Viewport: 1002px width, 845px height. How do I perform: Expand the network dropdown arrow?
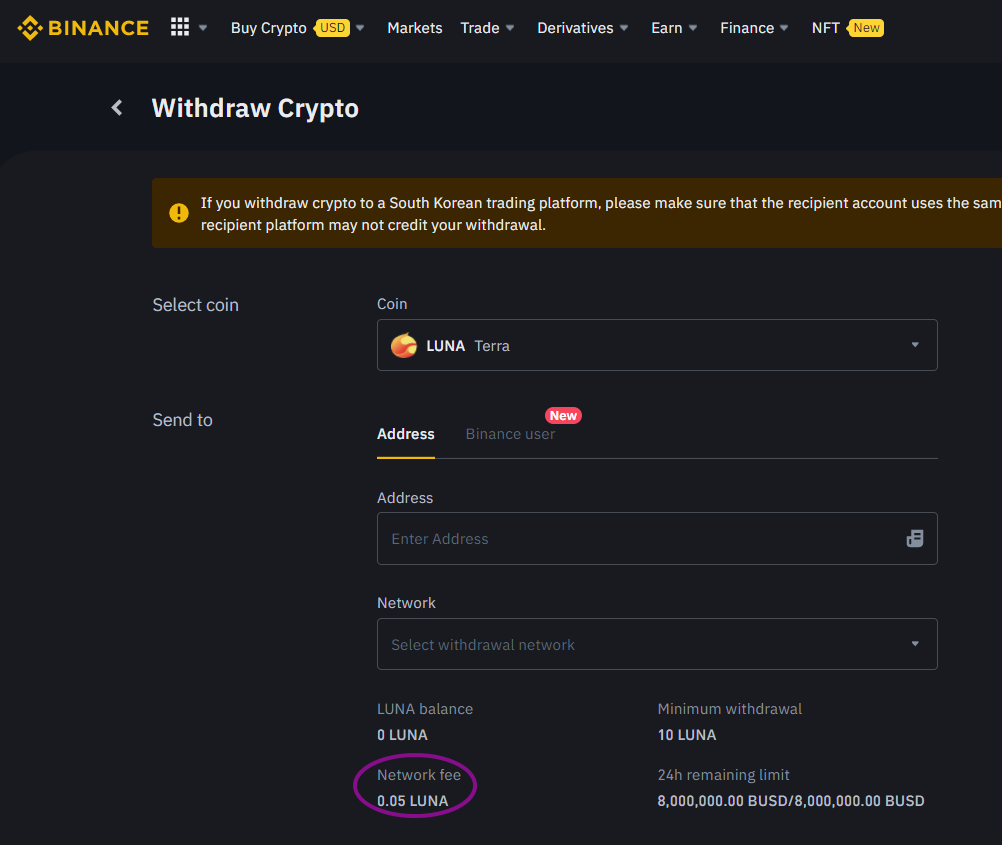coord(915,644)
